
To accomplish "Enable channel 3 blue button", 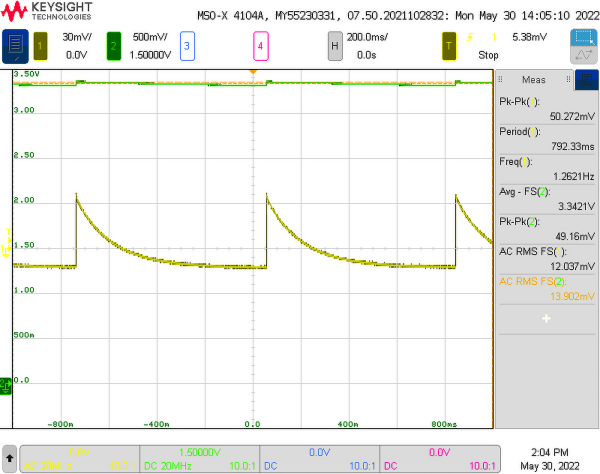I will (187, 46).
